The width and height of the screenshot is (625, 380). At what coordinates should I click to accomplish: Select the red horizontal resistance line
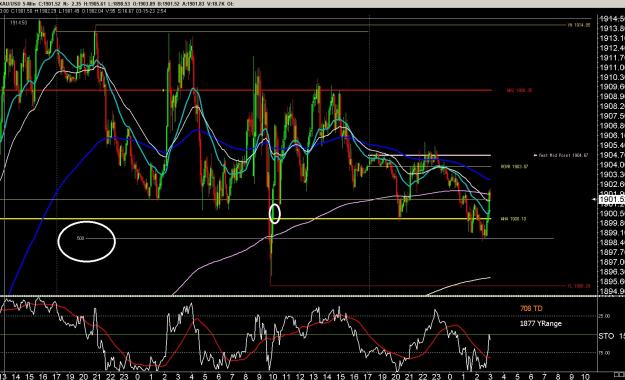tap(245, 91)
